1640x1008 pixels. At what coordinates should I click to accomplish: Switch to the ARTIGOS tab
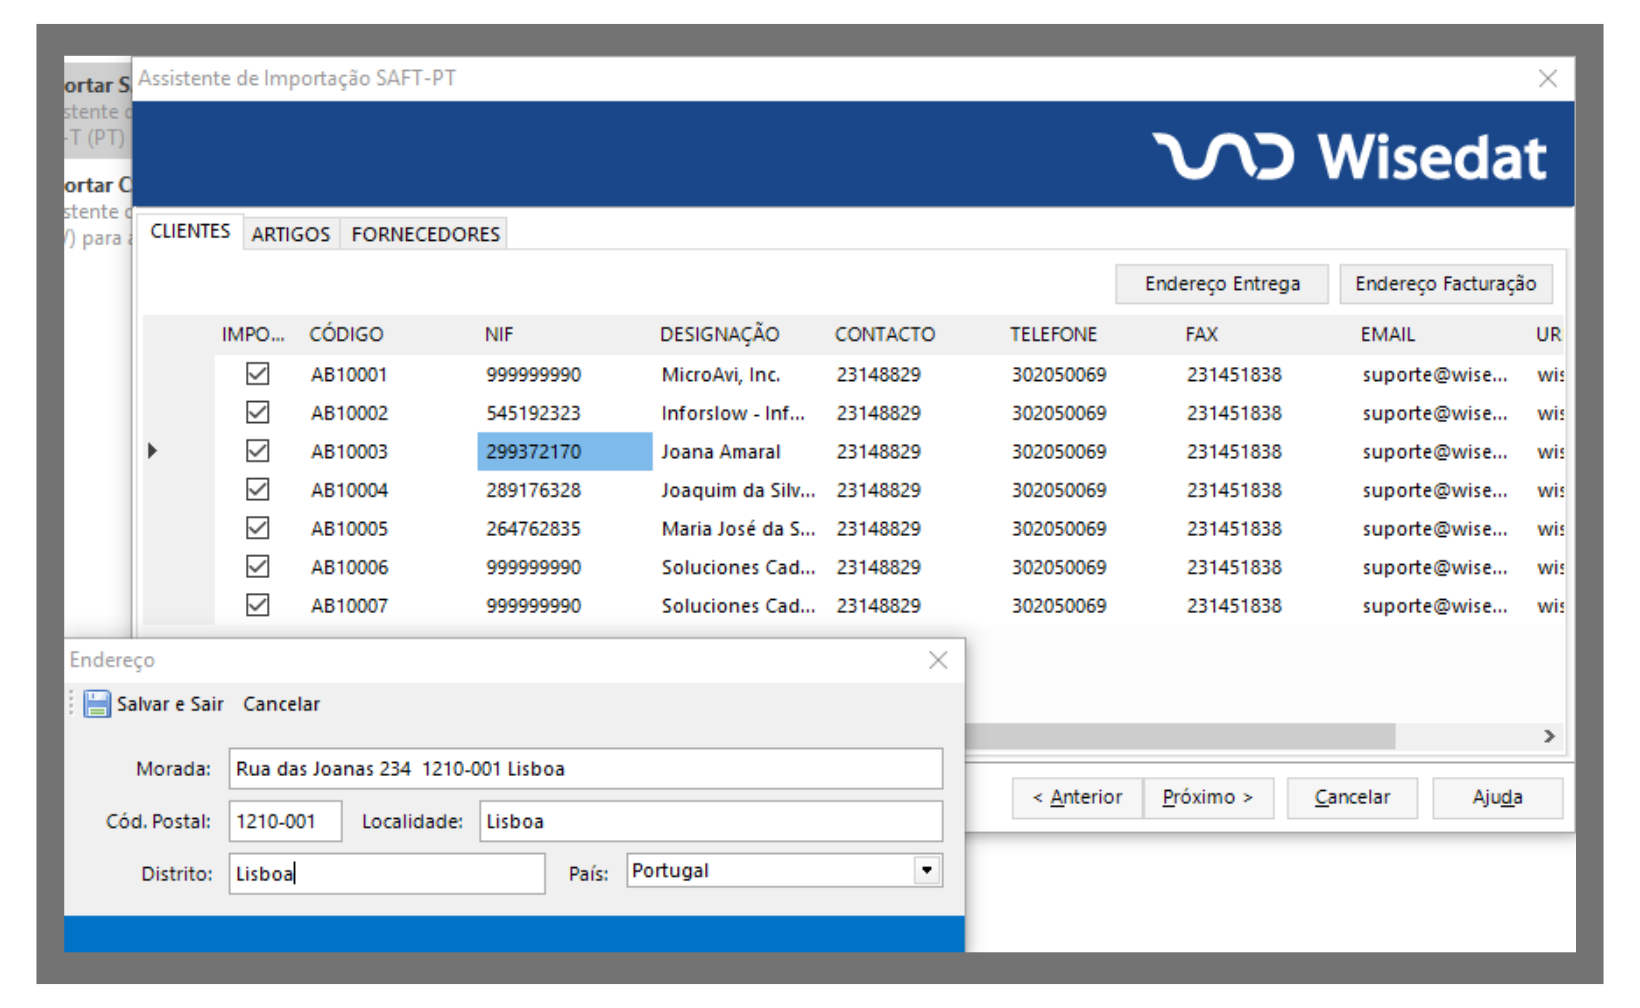click(x=290, y=234)
